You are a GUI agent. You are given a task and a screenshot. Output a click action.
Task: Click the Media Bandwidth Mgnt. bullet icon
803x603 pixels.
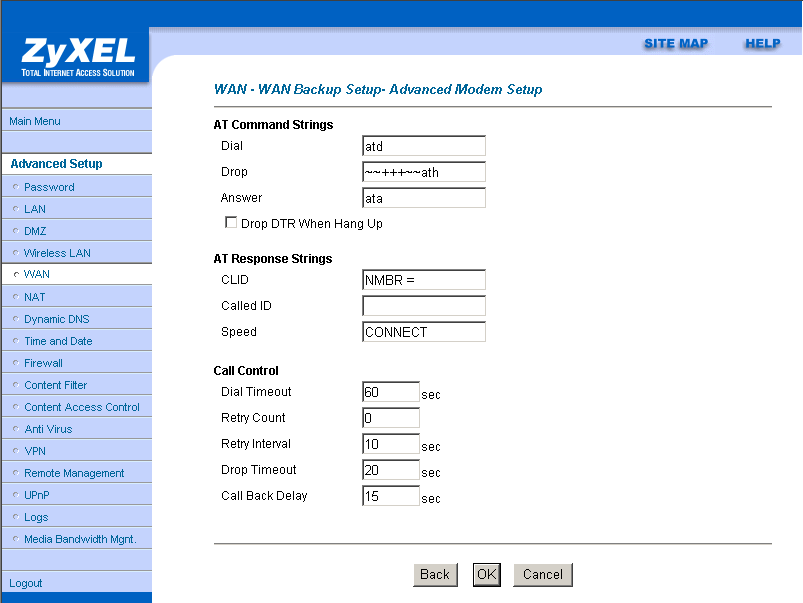click(16, 539)
